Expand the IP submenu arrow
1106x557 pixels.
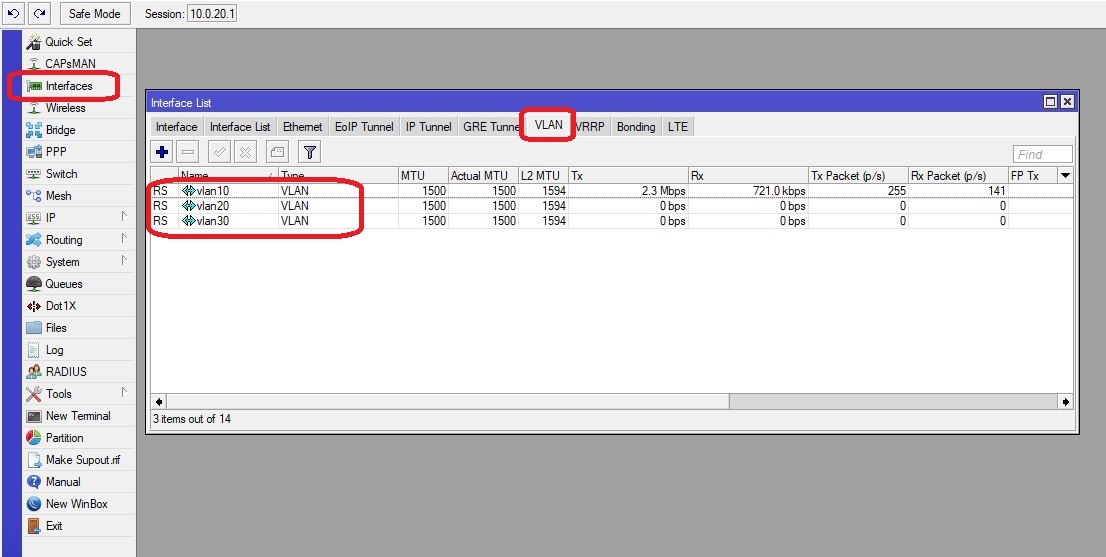click(x=124, y=218)
